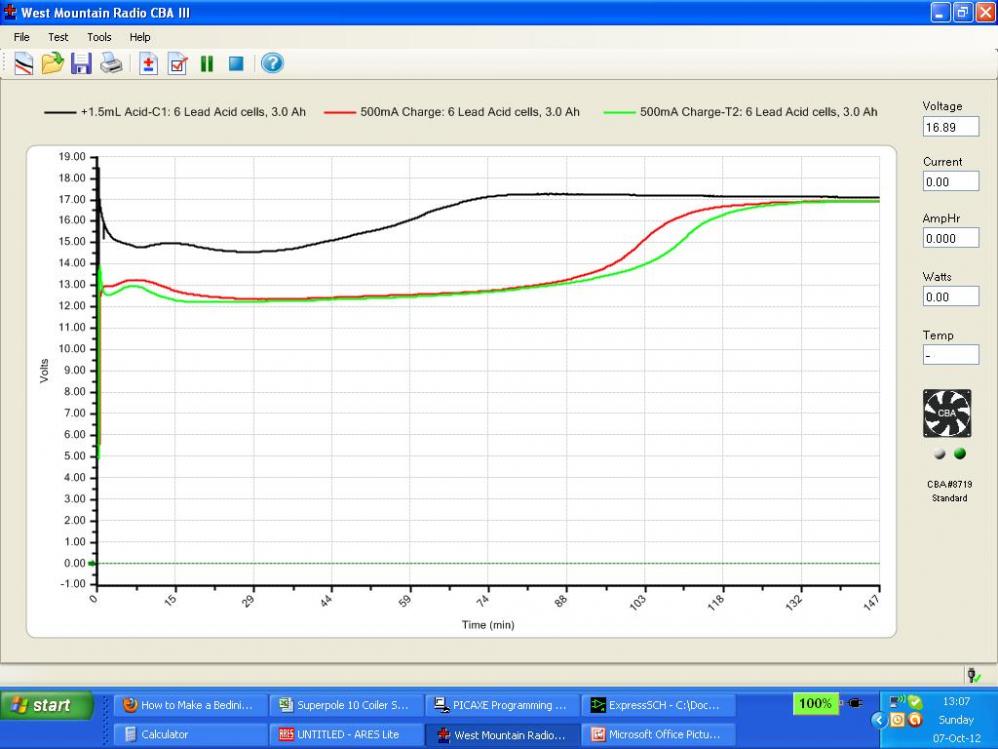998x749 pixels.
Task: Switch to Microsoft Office Picture taskbar item
Action: click(657, 734)
